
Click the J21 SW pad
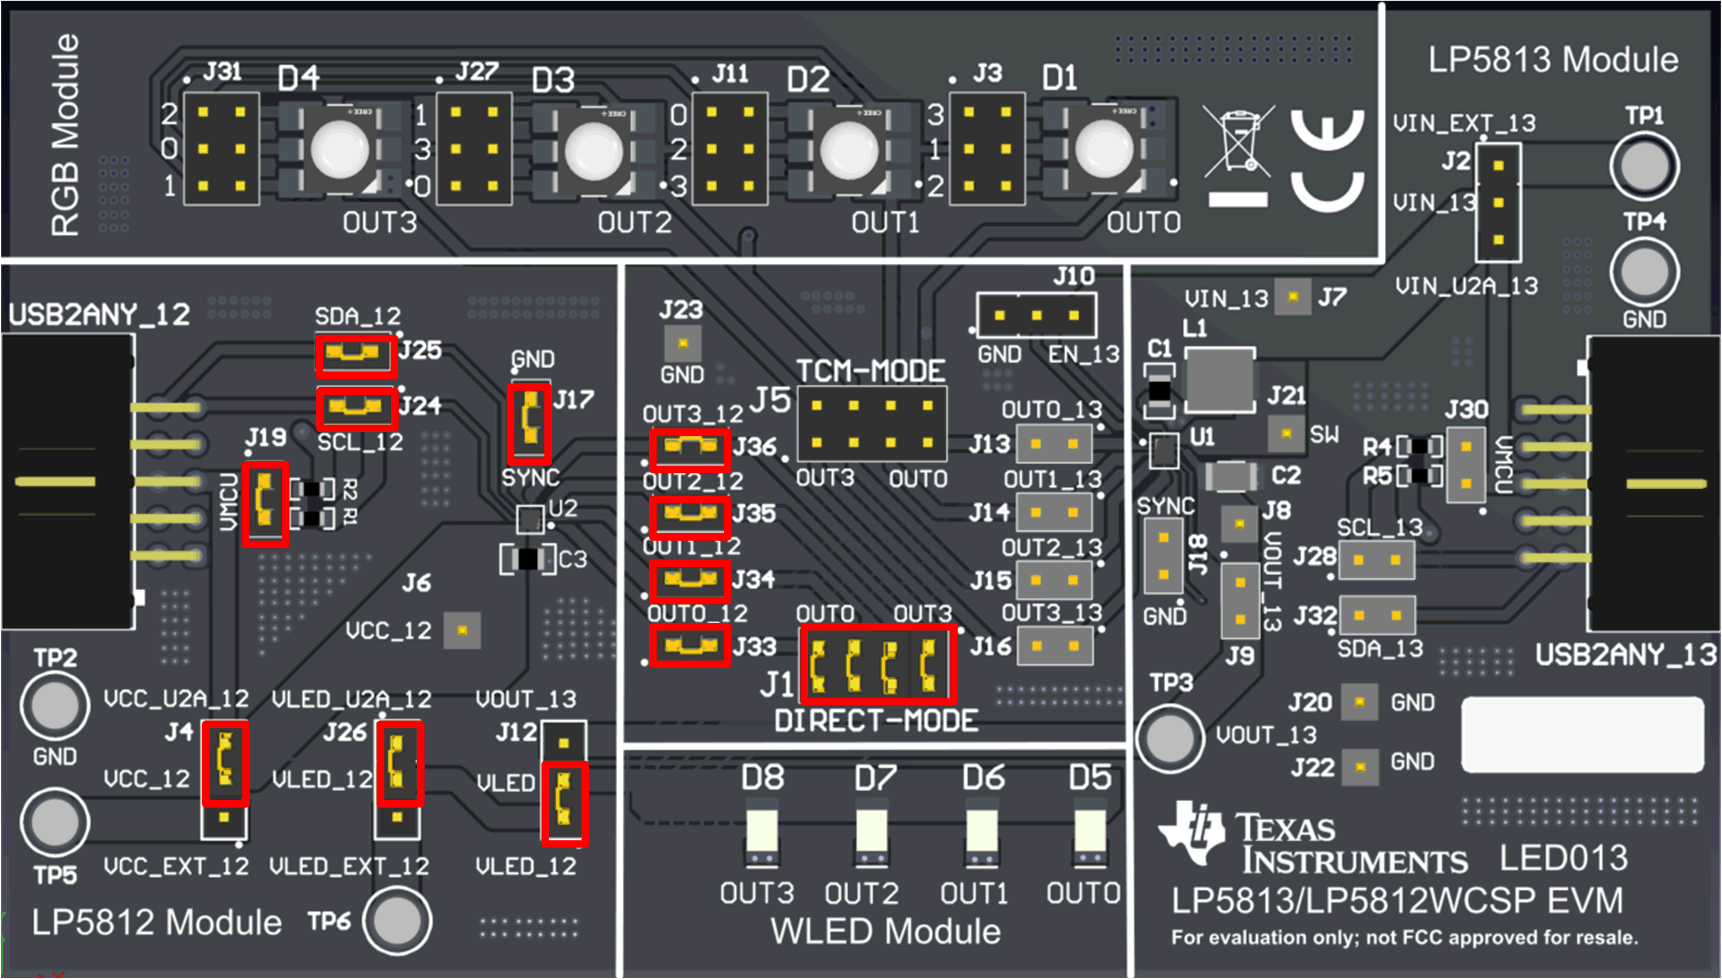(x=1285, y=434)
